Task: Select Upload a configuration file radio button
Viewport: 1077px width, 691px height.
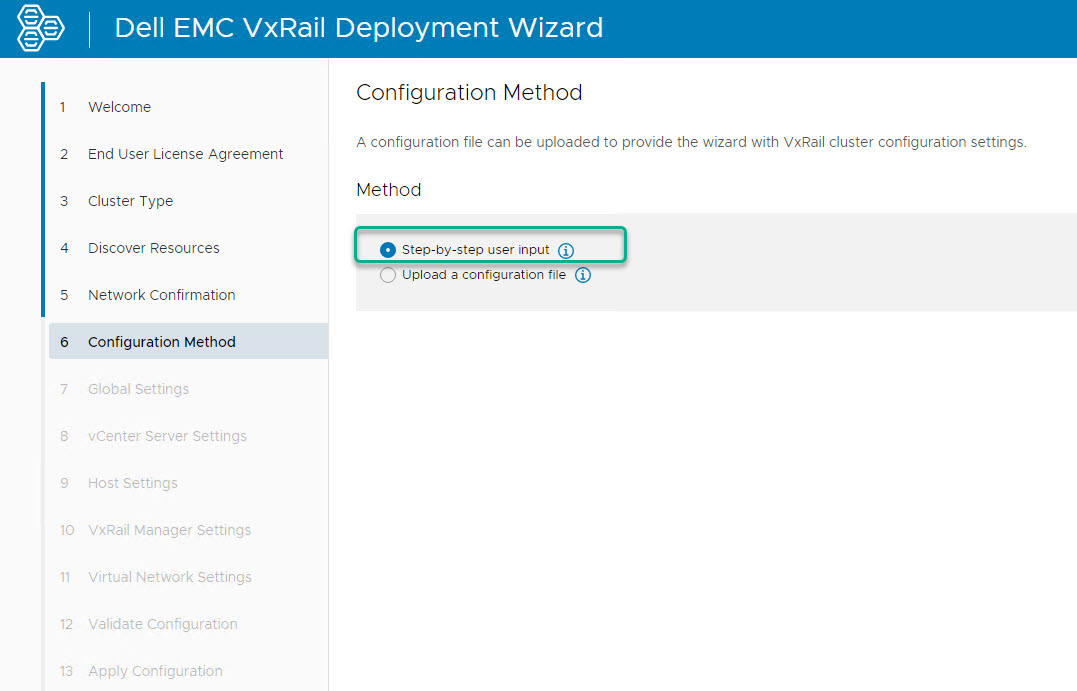Action: (388, 275)
